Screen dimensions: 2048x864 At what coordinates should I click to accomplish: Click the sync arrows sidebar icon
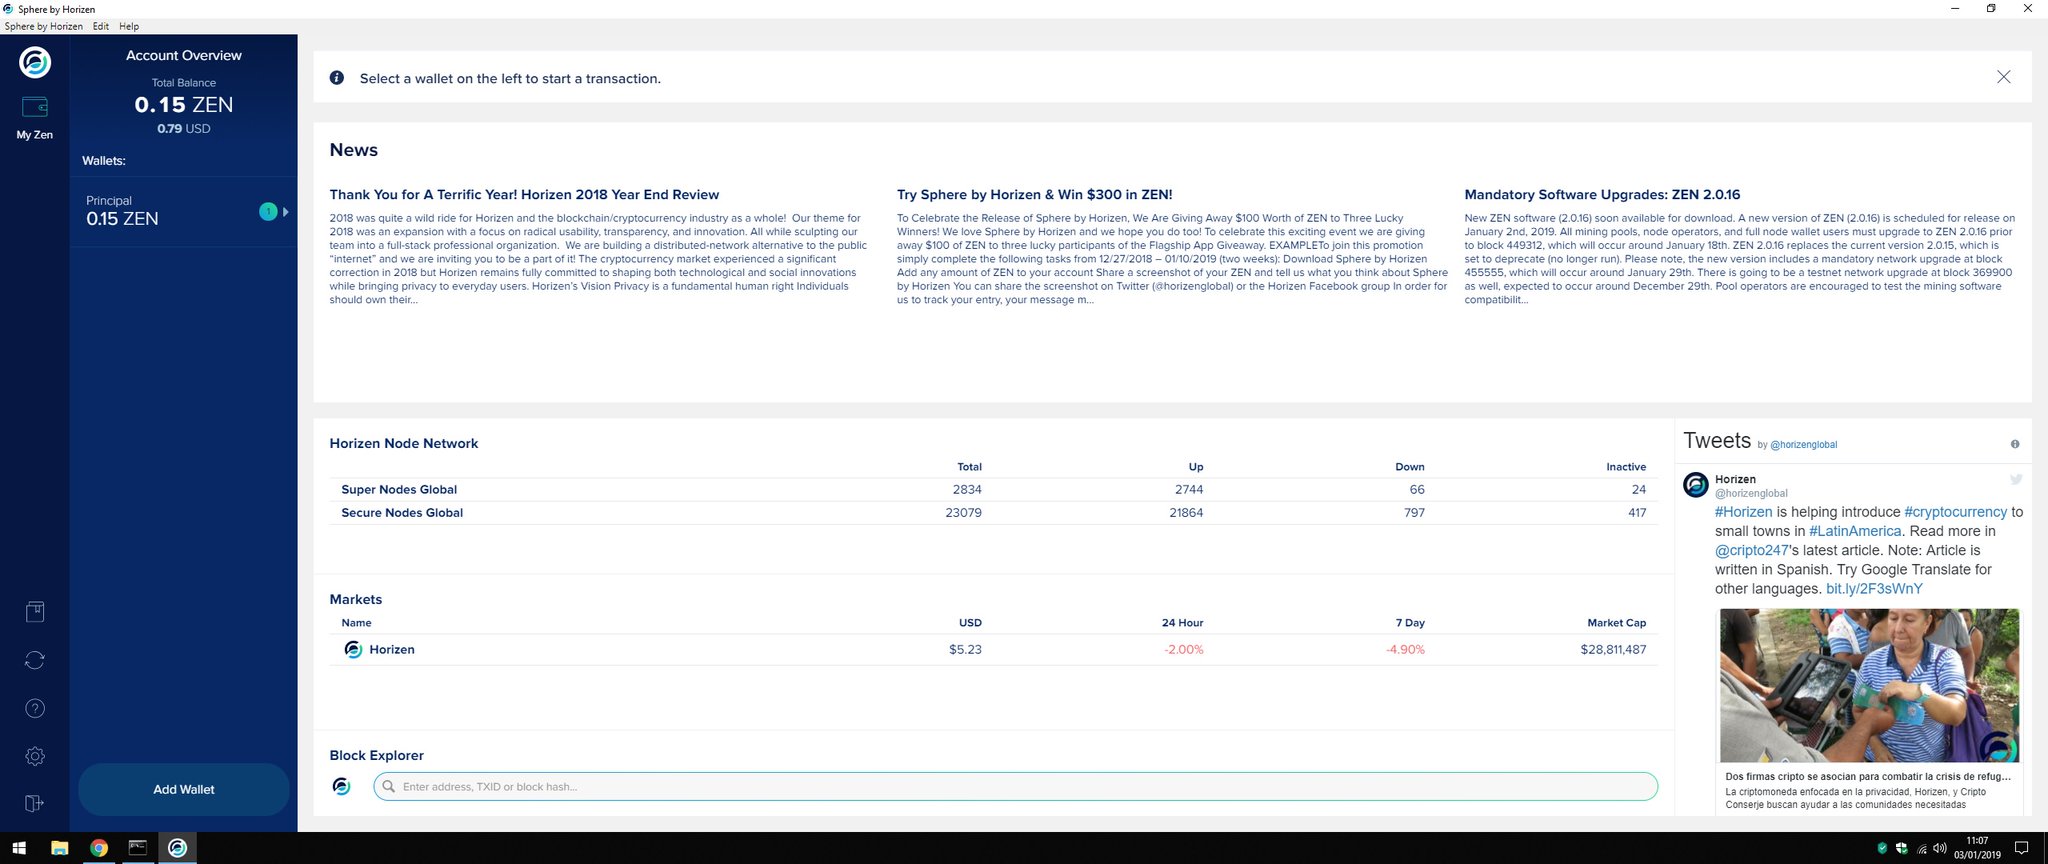(35, 660)
